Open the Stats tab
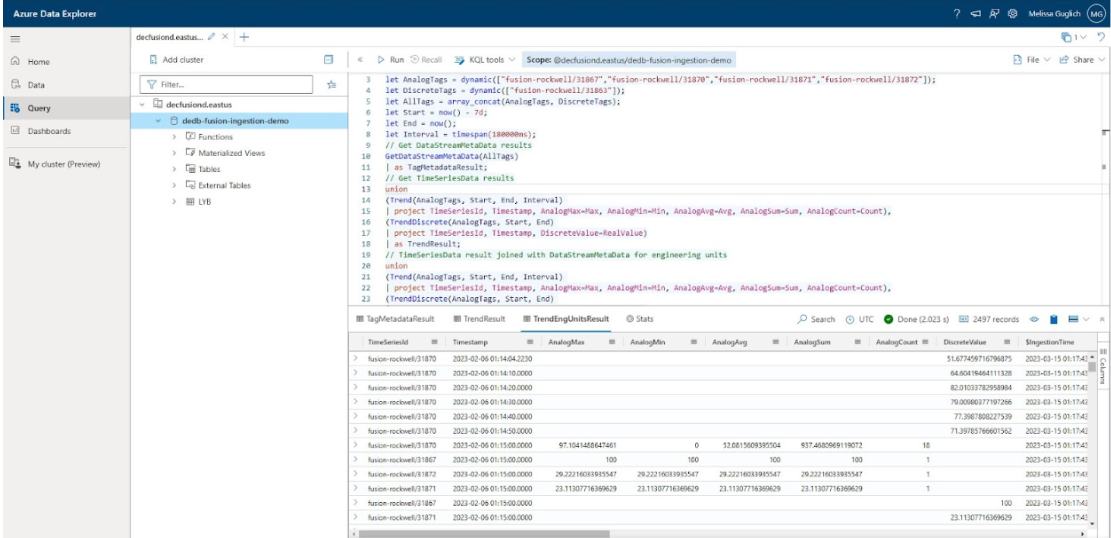The height and width of the screenshot is (538, 1111). coord(640,319)
